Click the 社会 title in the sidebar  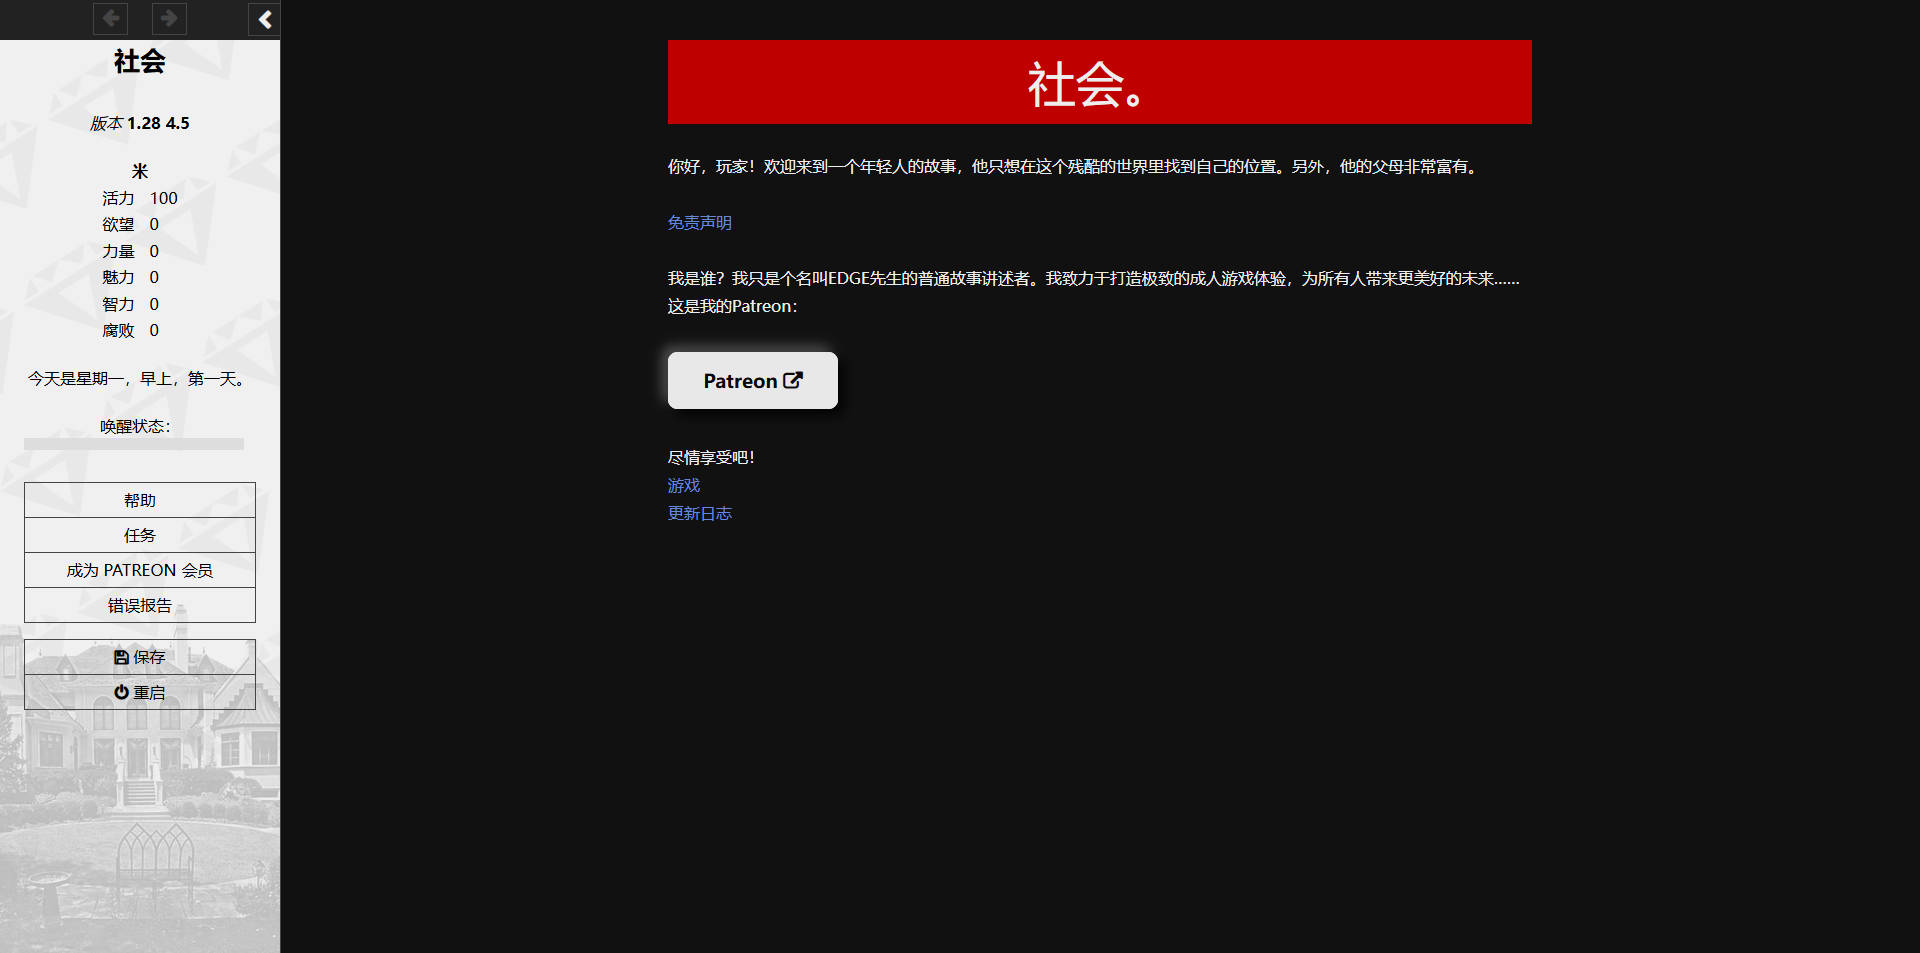tap(139, 62)
